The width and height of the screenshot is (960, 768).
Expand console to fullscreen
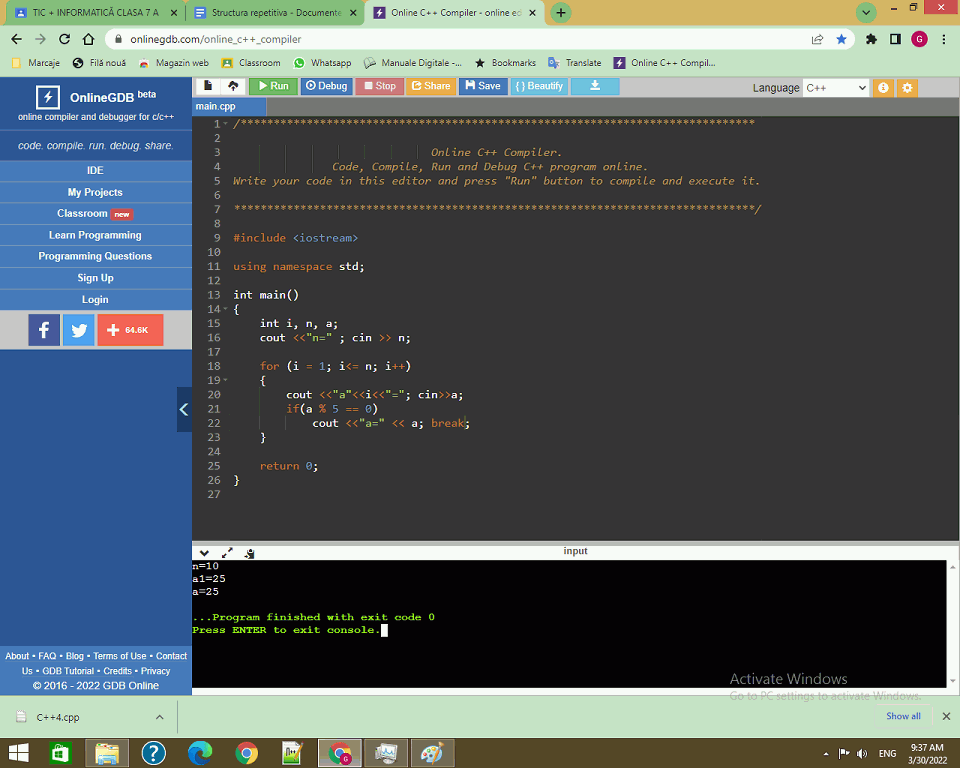click(x=227, y=552)
